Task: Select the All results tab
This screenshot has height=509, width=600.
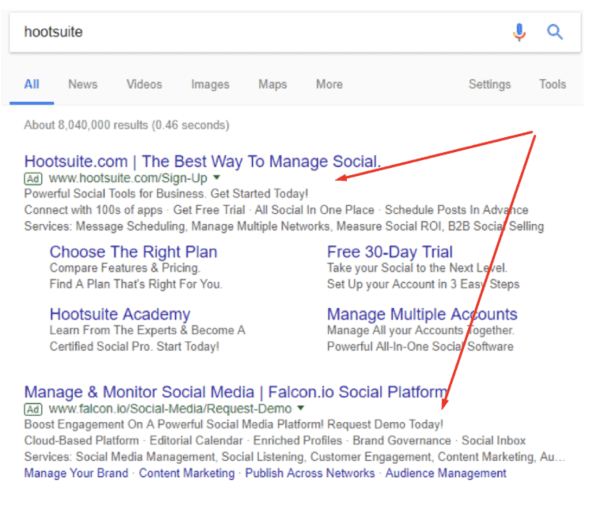Action: click(32, 84)
